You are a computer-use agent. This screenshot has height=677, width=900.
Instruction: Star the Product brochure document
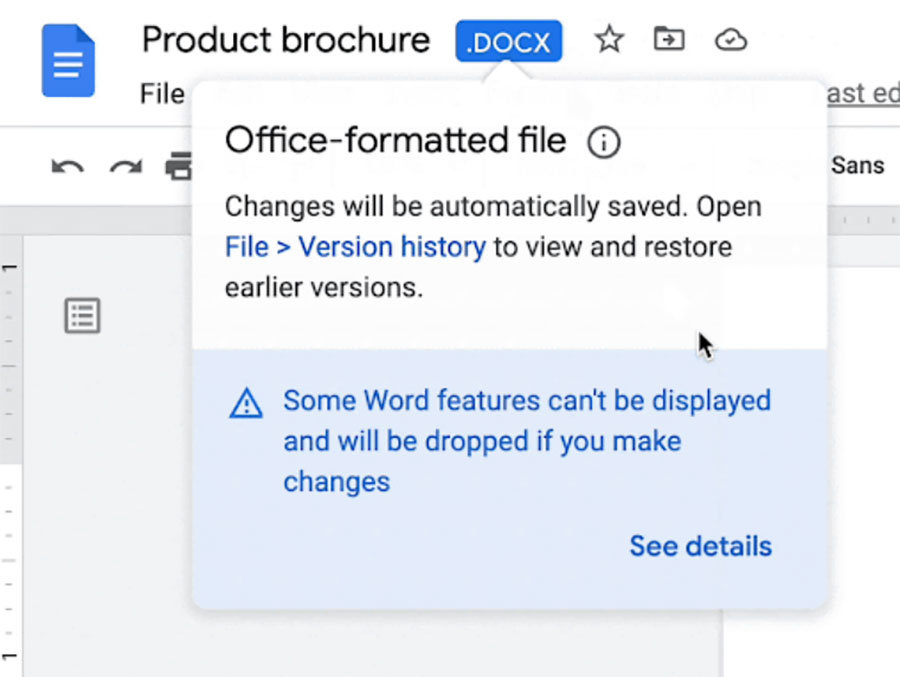608,40
